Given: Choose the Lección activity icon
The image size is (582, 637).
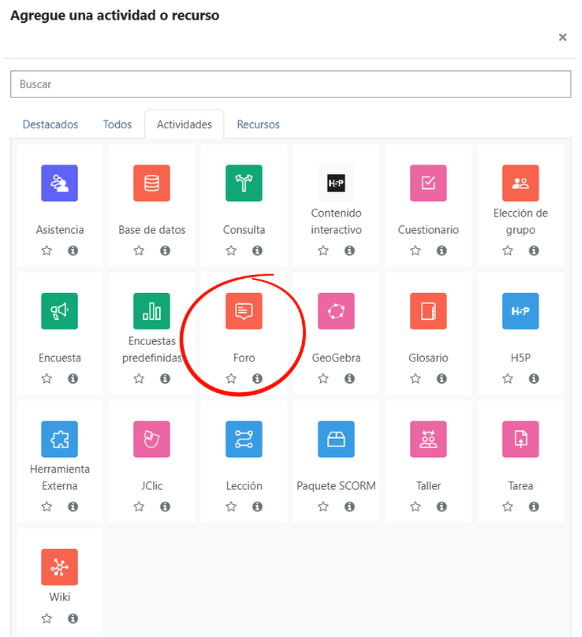Looking at the screenshot, I should click(244, 439).
